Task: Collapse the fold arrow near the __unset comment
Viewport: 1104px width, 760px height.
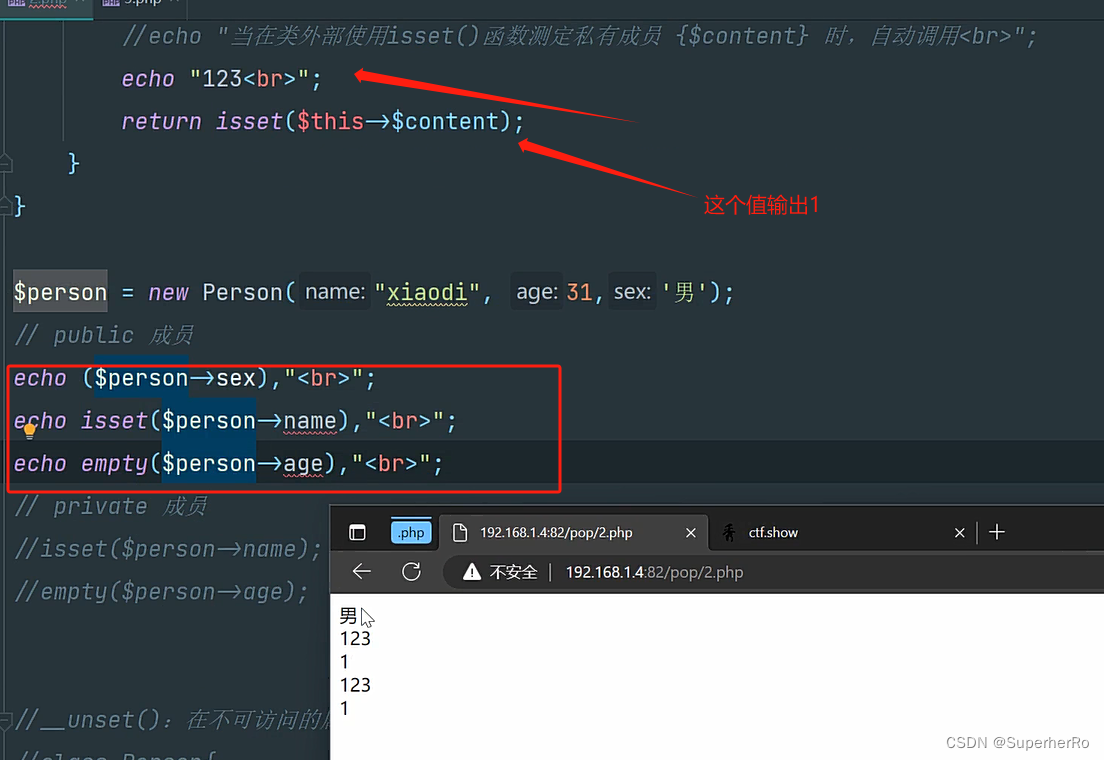Action: [x=5, y=719]
